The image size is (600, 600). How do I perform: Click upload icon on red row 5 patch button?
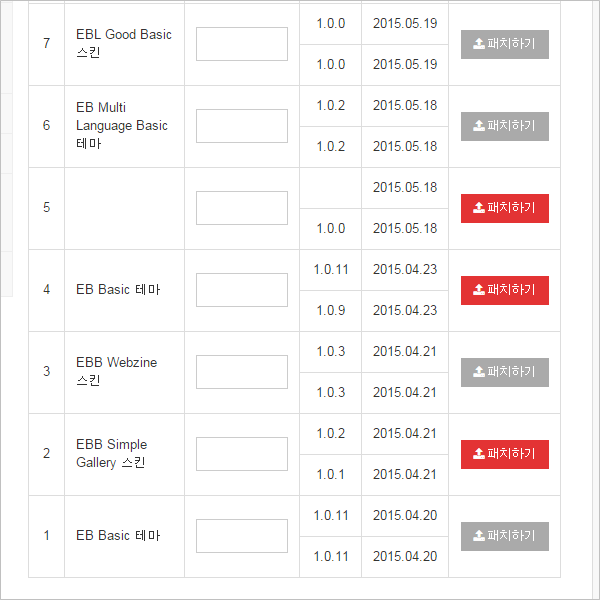(x=479, y=208)
